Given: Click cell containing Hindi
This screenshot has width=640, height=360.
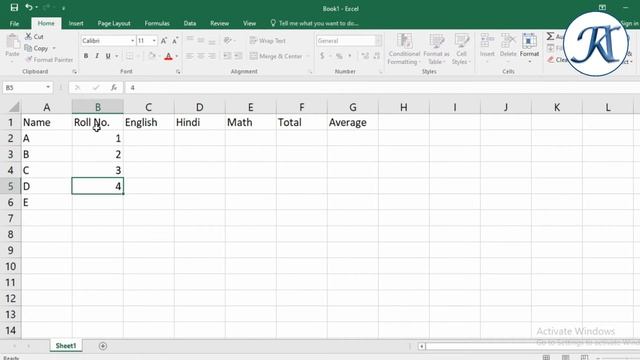Looking at the screenshot, I should (200, 122).
